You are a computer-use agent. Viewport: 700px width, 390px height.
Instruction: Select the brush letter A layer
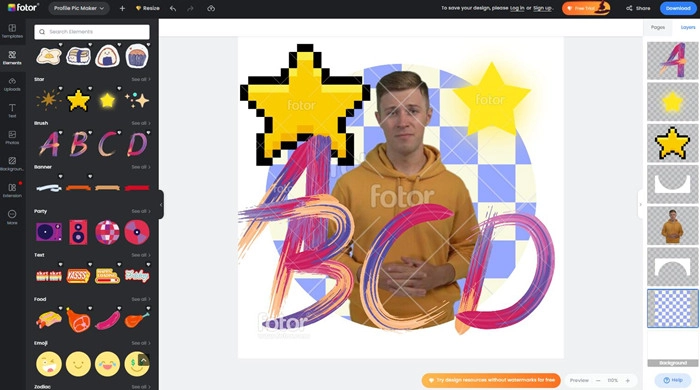672,60
